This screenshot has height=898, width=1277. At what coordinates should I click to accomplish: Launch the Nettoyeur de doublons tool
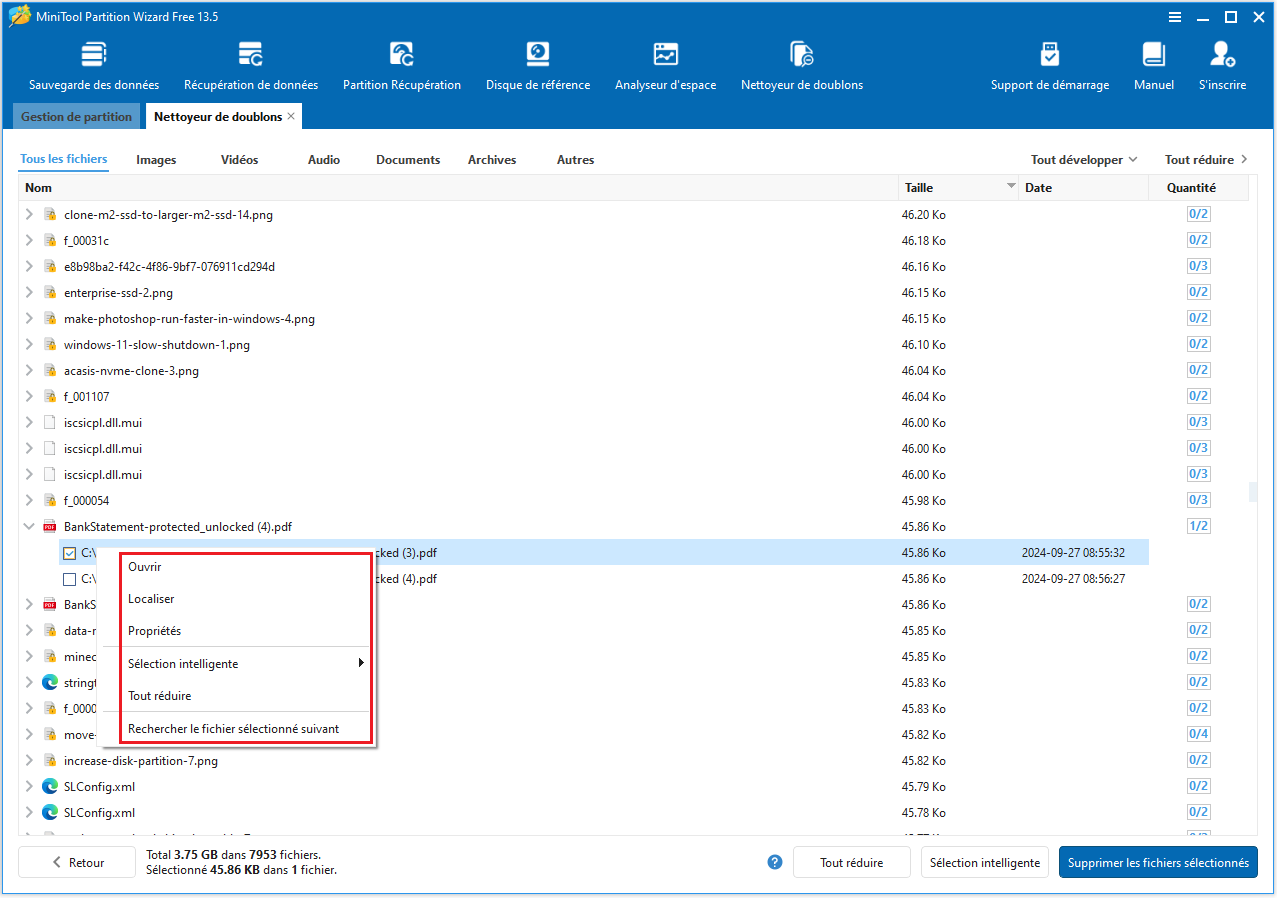pyautogui.click(x=801, y=63)
